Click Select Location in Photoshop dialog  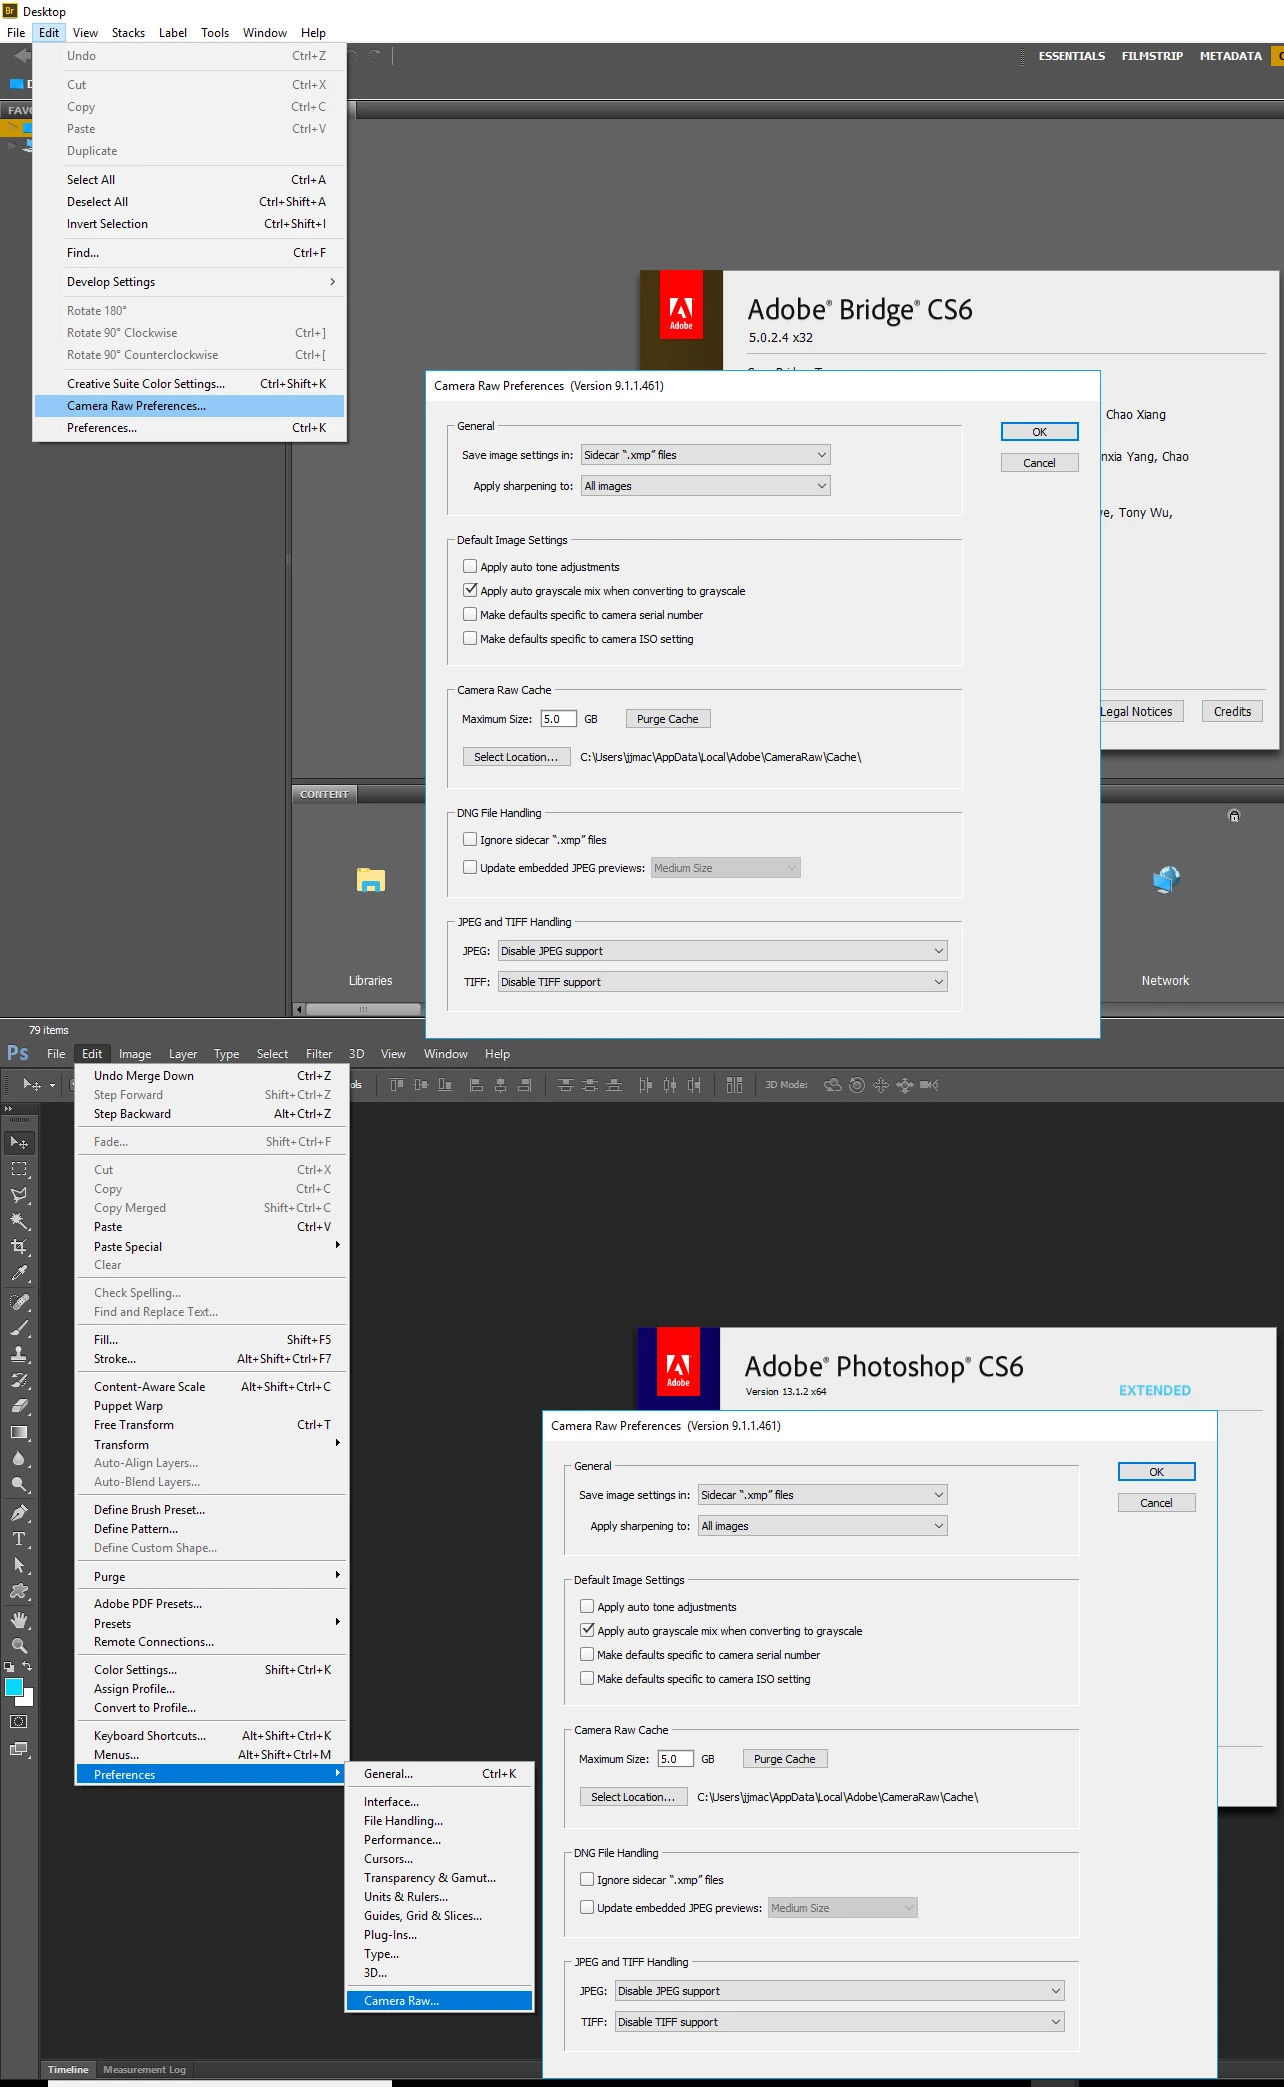[633, 1797]
